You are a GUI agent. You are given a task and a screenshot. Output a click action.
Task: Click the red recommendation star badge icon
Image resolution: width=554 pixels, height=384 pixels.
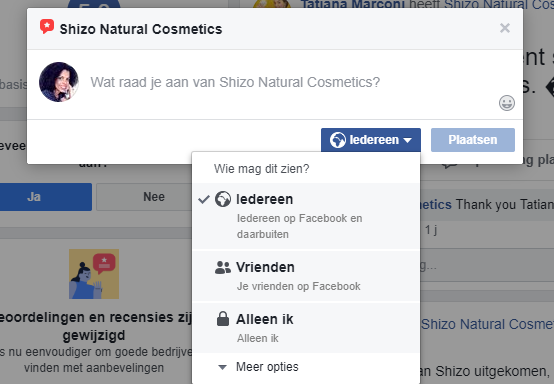click(47, 26)
